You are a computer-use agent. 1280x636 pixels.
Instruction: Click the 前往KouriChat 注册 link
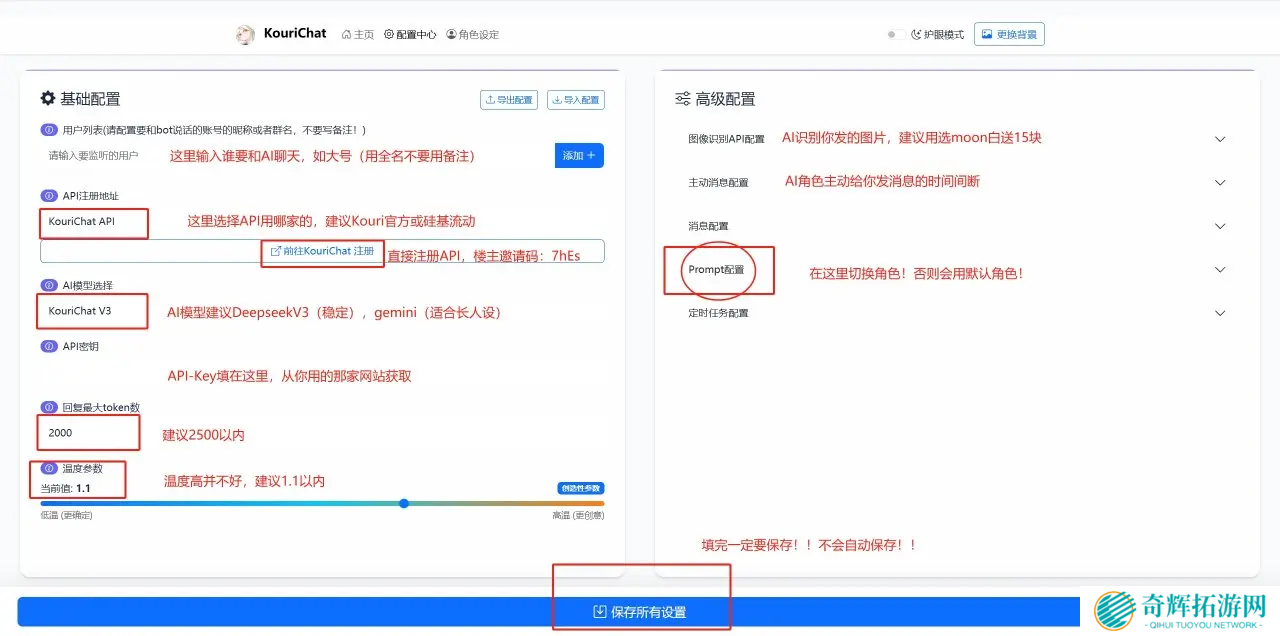coord(322,251)
